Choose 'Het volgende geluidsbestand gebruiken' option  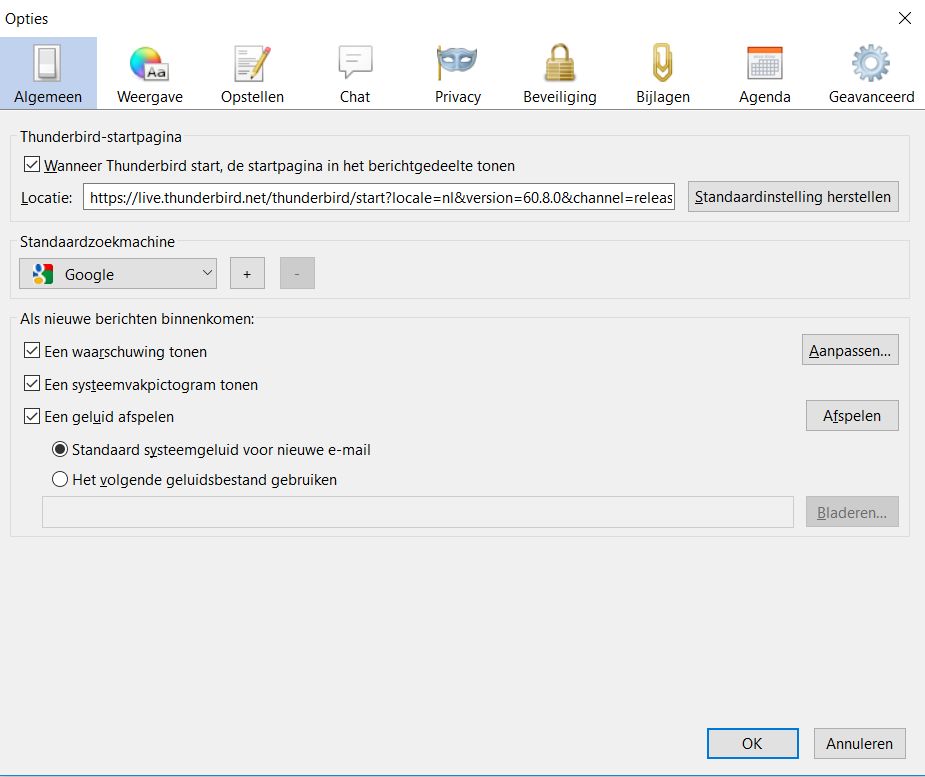pos(60,479)
